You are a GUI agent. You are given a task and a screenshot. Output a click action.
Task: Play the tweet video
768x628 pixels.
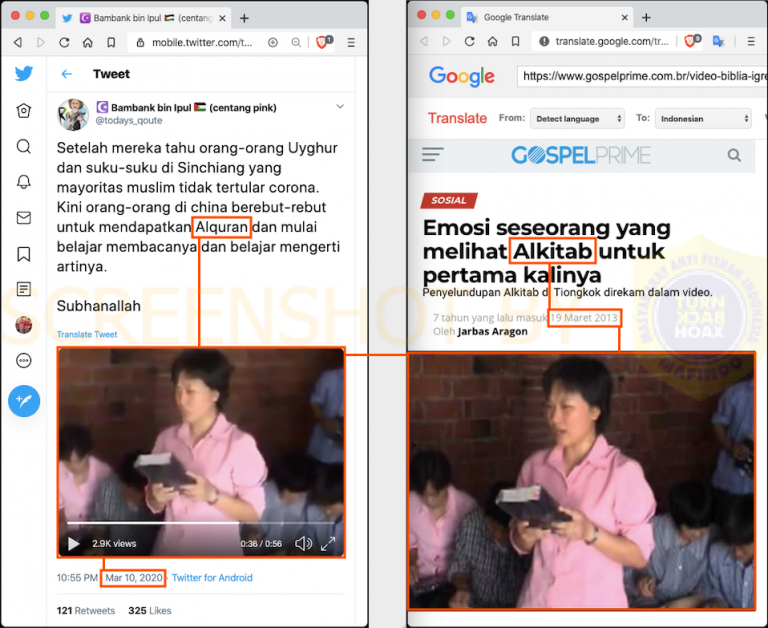pos(73,543)
